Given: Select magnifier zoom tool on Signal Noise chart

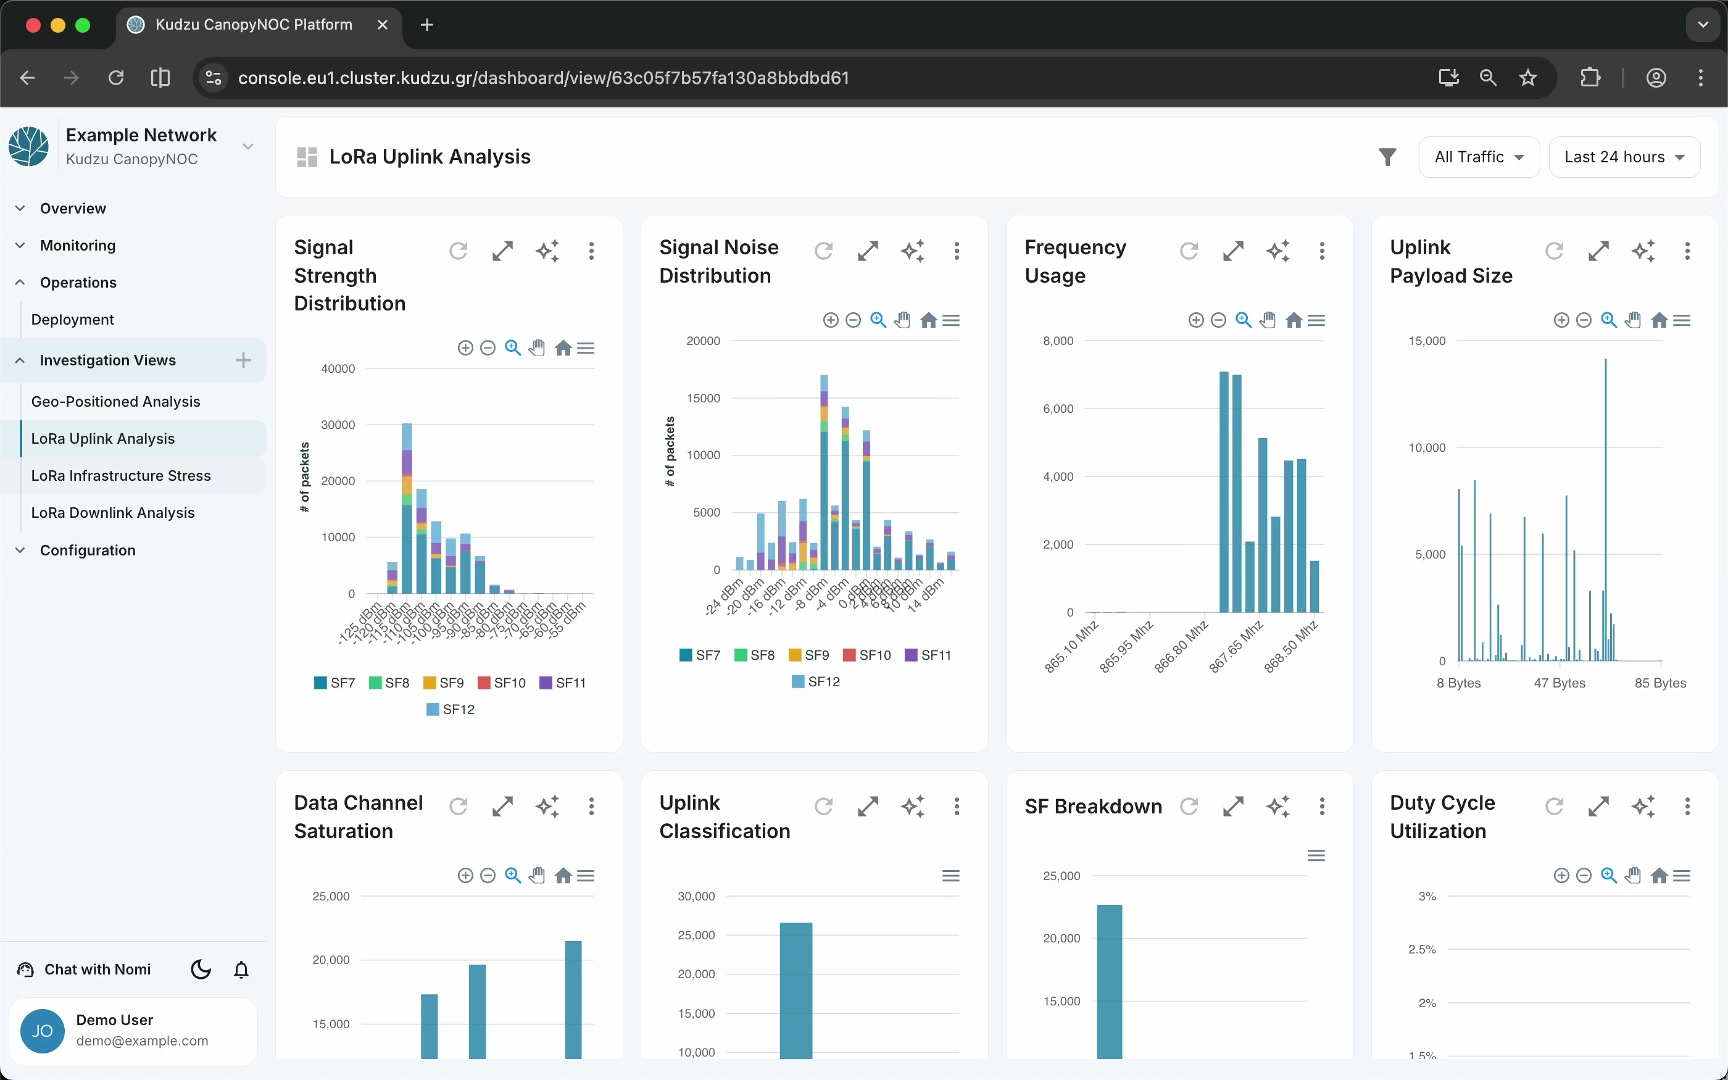Looking at the screenshot, I should click(878, 320).
